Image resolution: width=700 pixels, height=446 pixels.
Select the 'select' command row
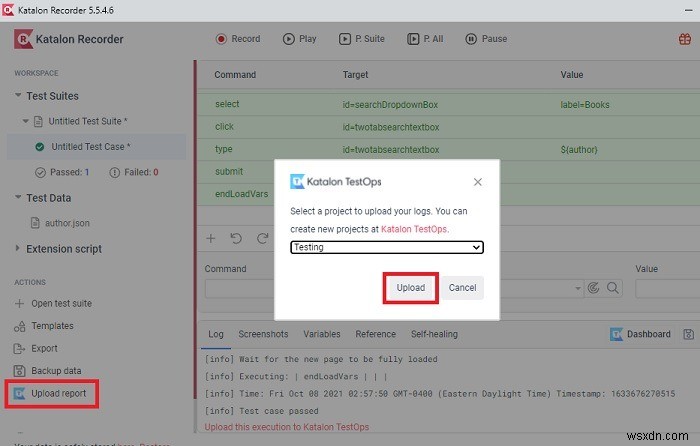tap(448, 104)
